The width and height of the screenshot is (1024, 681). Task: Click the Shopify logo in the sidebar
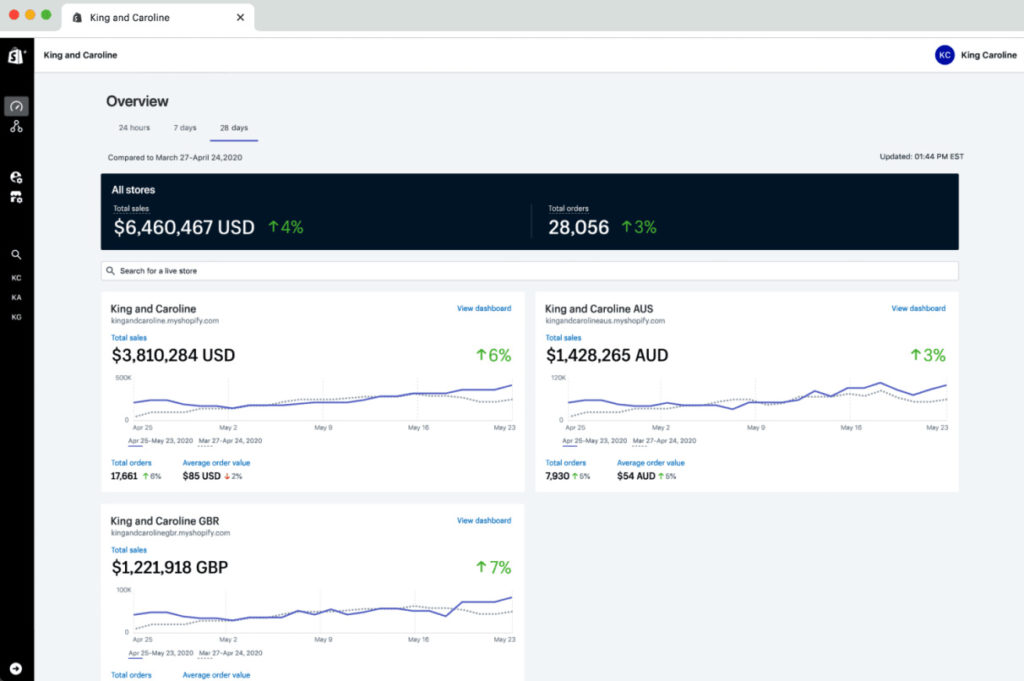(15, 54)
